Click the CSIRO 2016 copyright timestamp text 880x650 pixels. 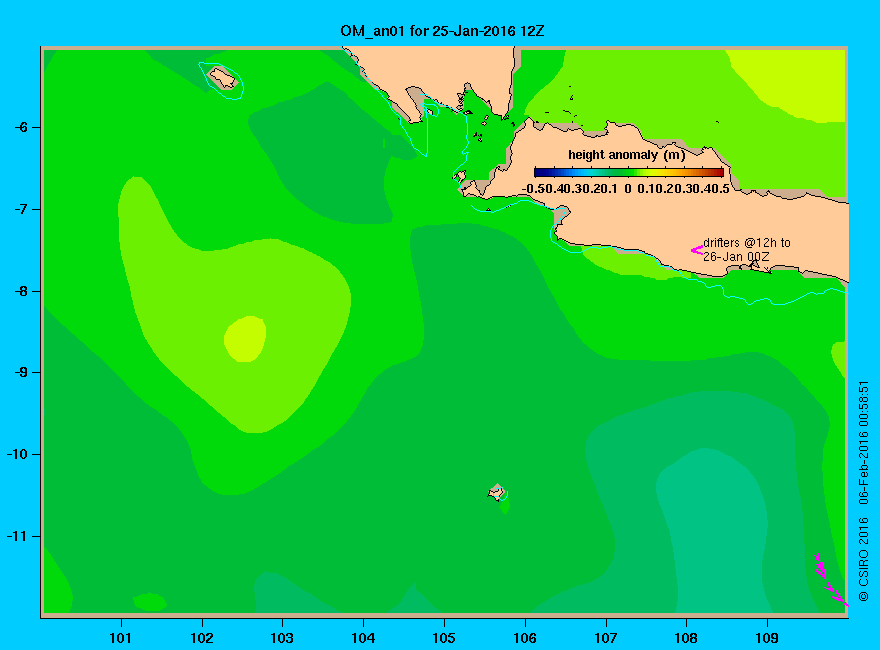(864, 491)
